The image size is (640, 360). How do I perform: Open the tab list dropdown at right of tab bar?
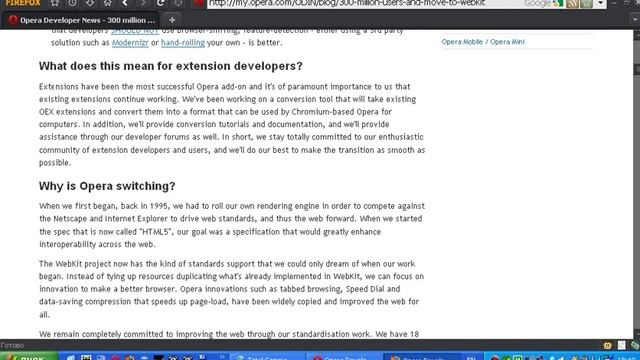pyautogui.click(x=635, y=19)
